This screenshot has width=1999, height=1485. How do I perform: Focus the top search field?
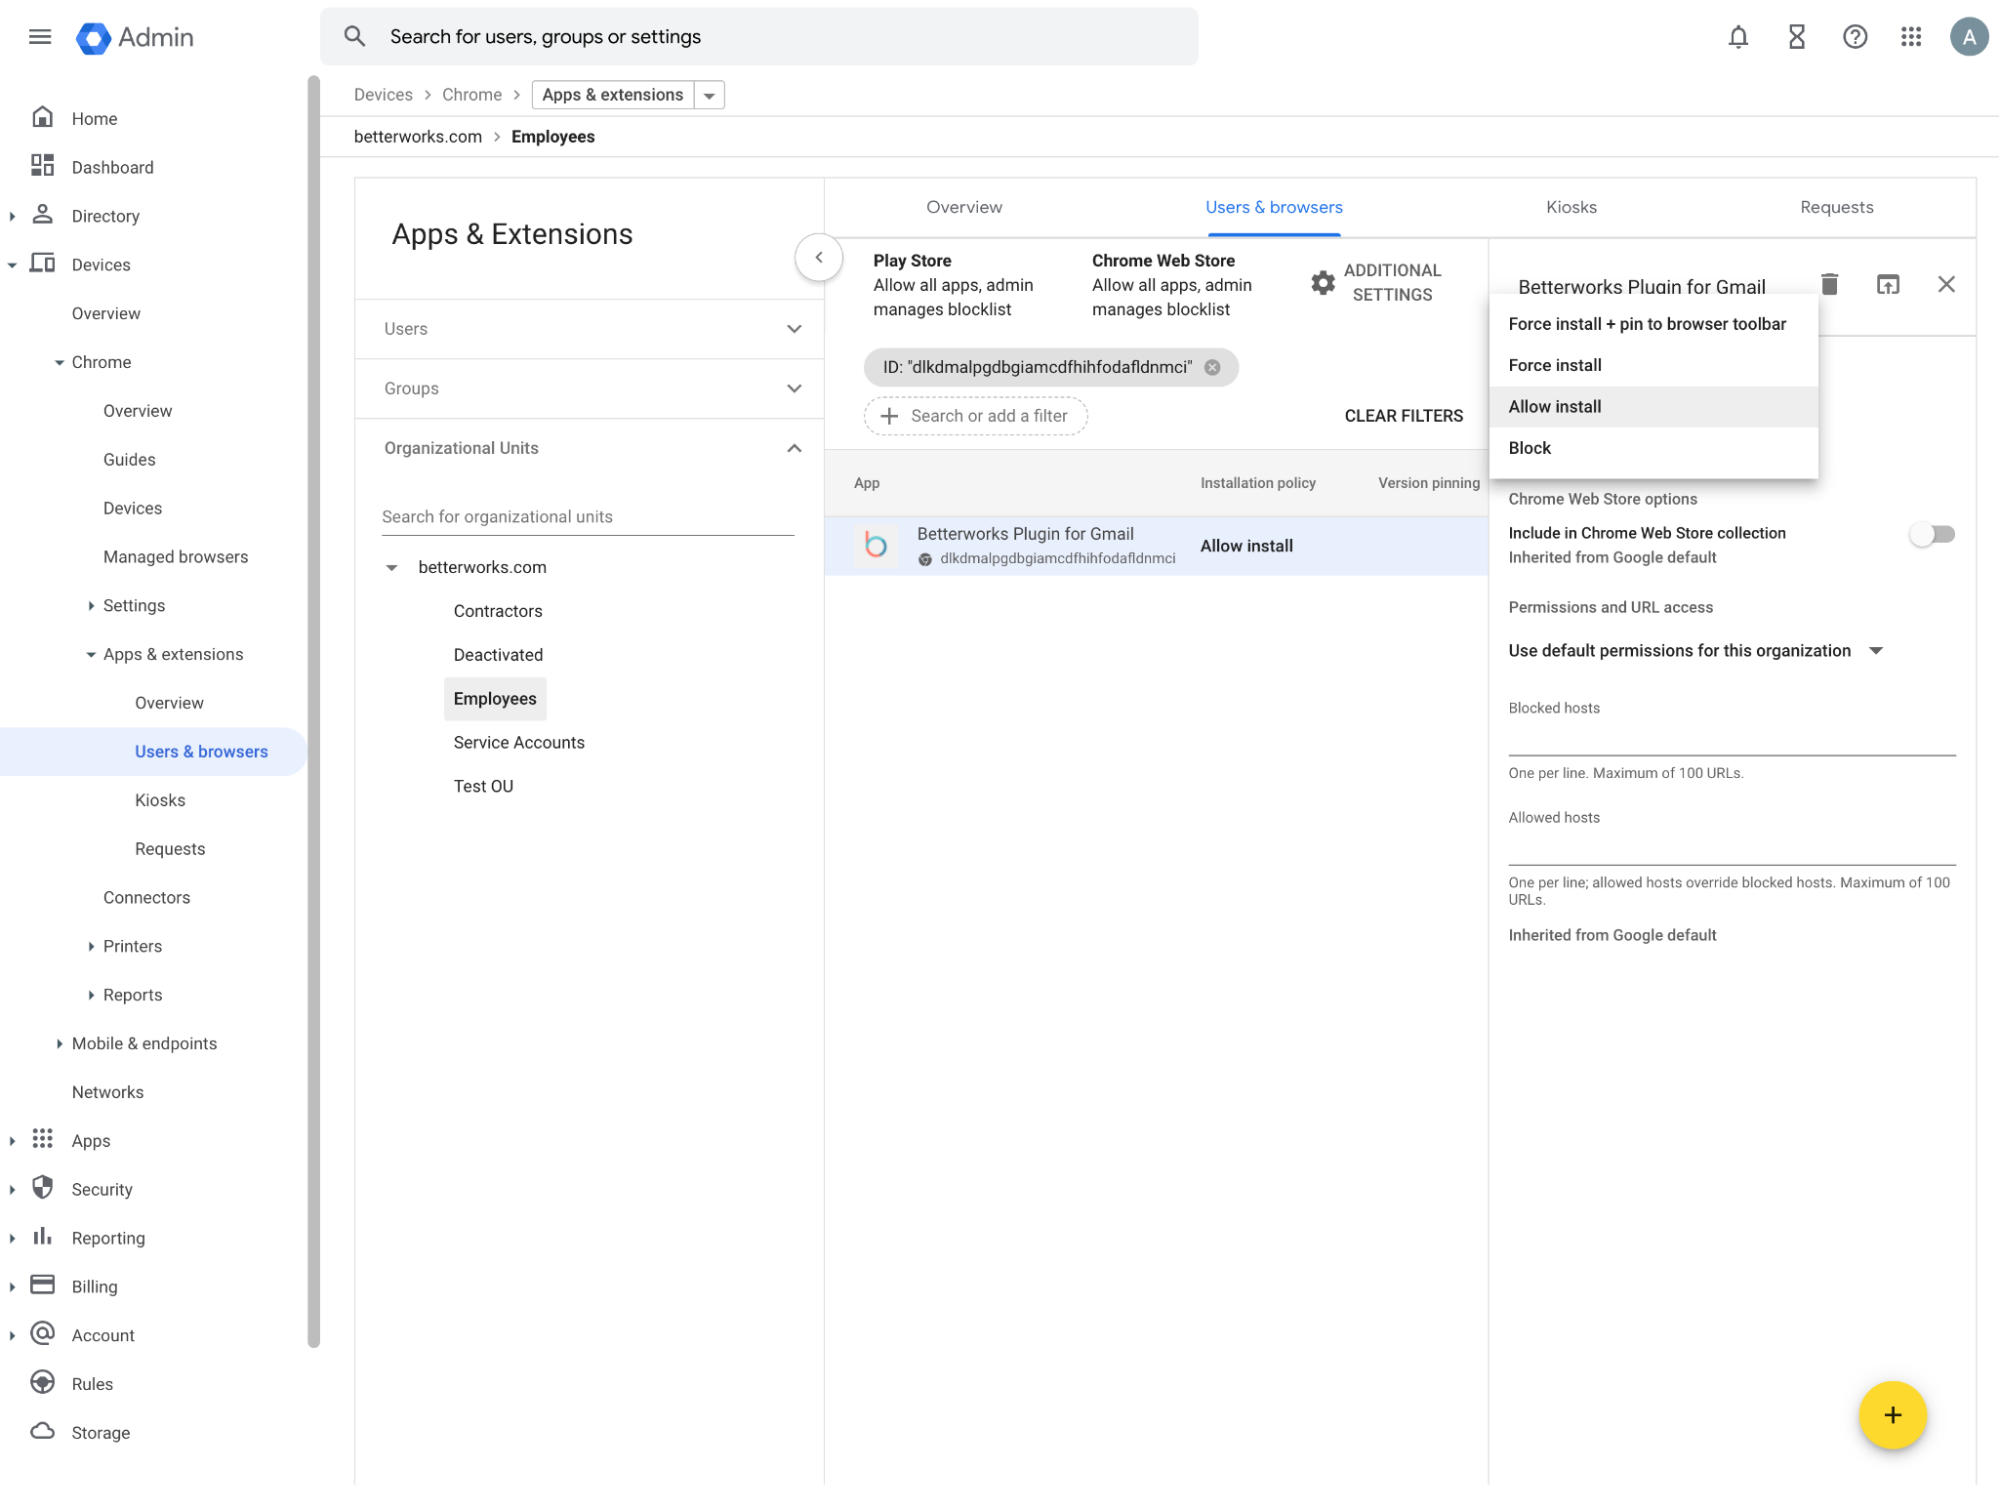tap(758, 37)
